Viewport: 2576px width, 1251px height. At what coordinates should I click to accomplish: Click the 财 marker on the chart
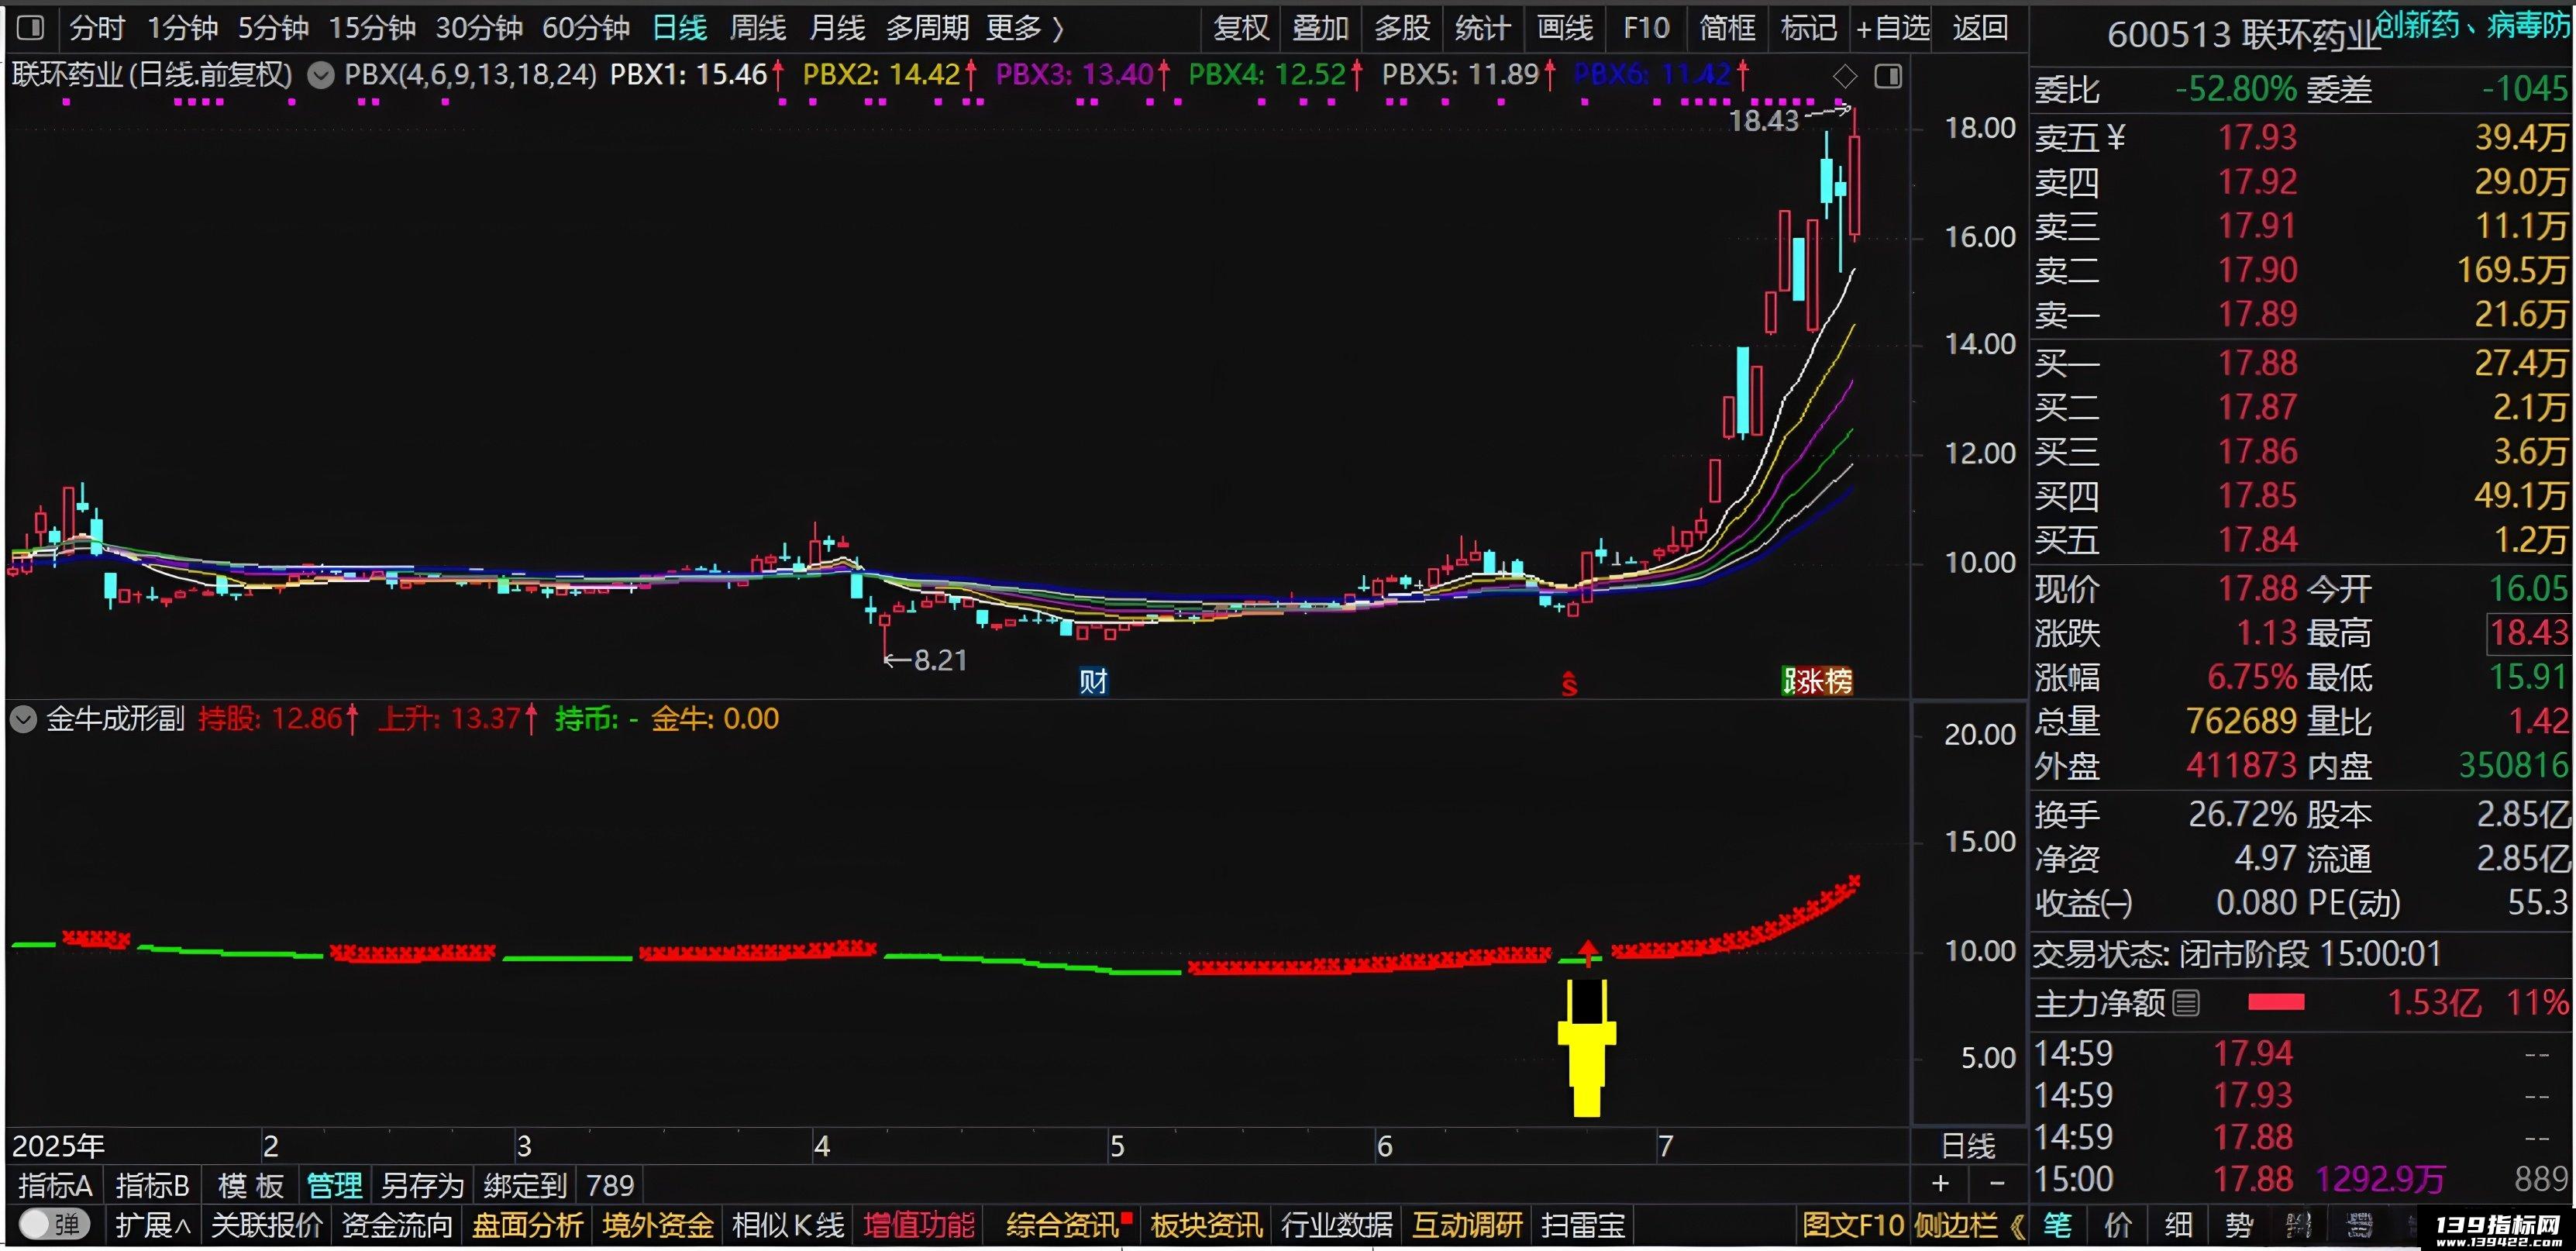(x=1093, y=681)
